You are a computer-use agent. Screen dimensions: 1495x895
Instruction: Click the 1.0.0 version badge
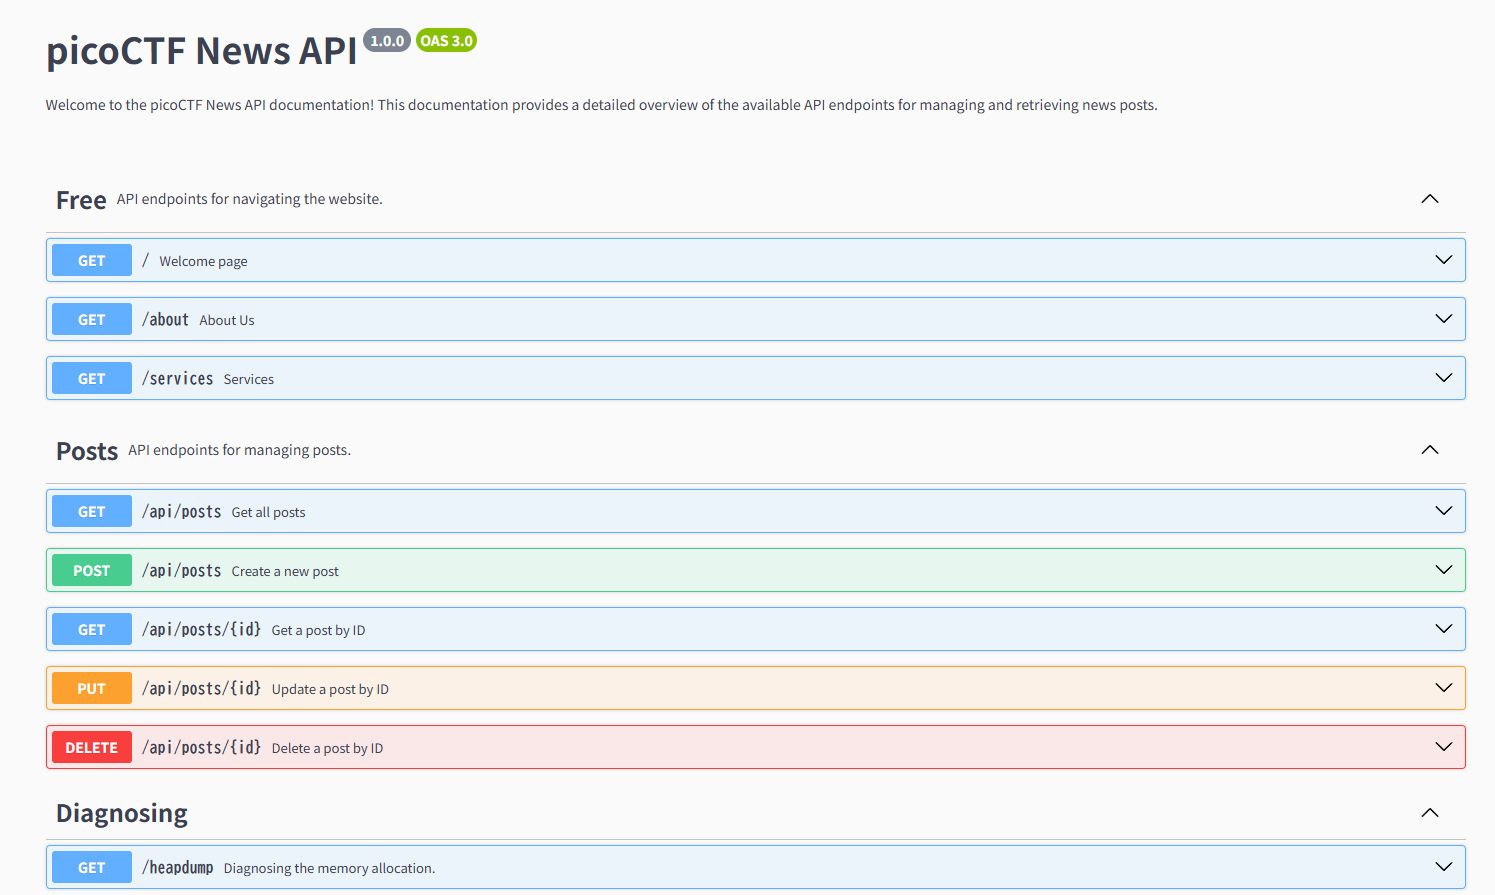(387, 41)
